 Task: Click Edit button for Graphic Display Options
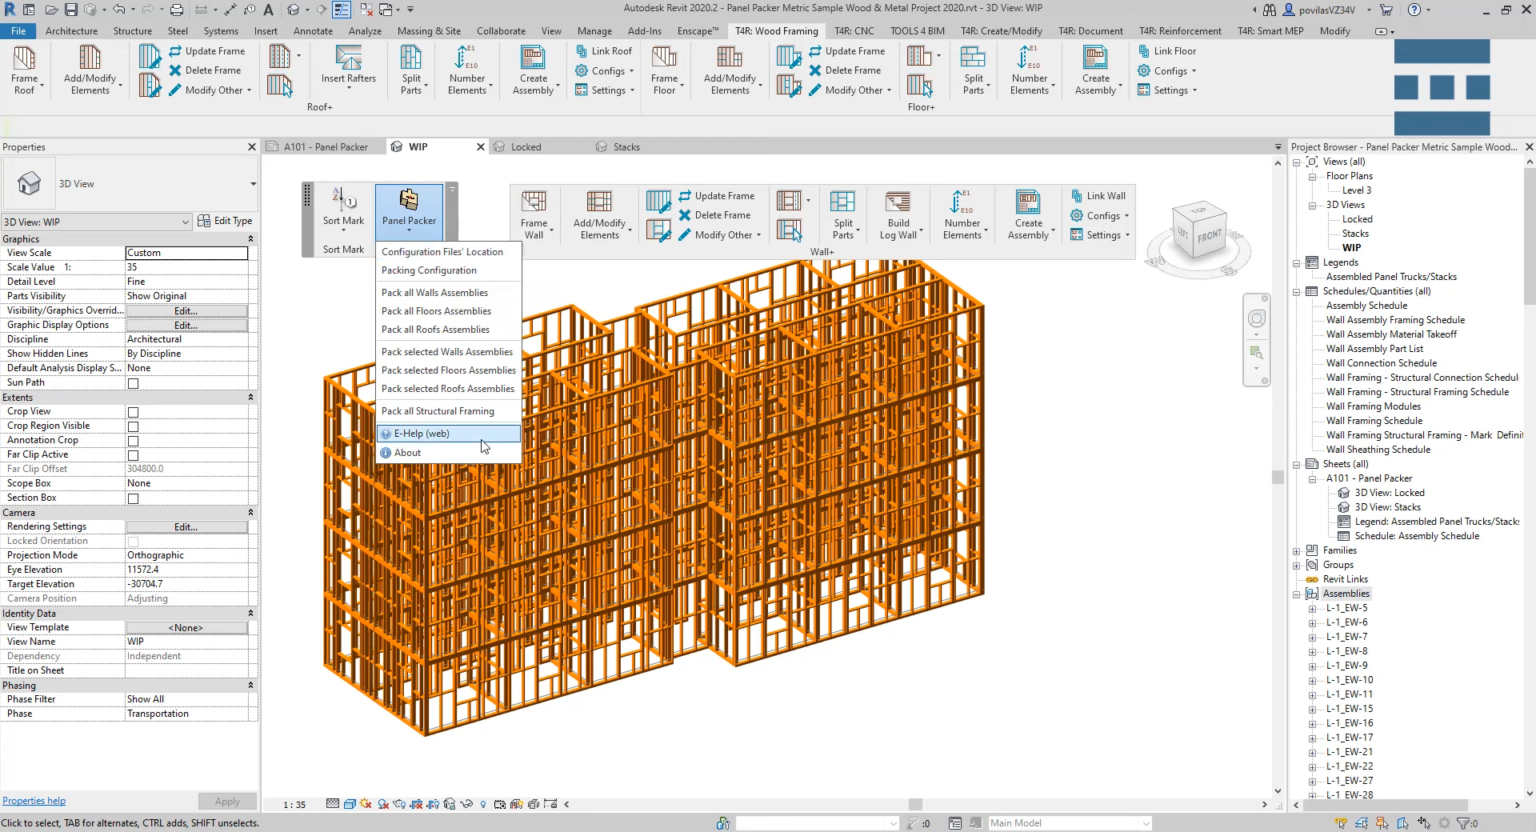(186, 325)
